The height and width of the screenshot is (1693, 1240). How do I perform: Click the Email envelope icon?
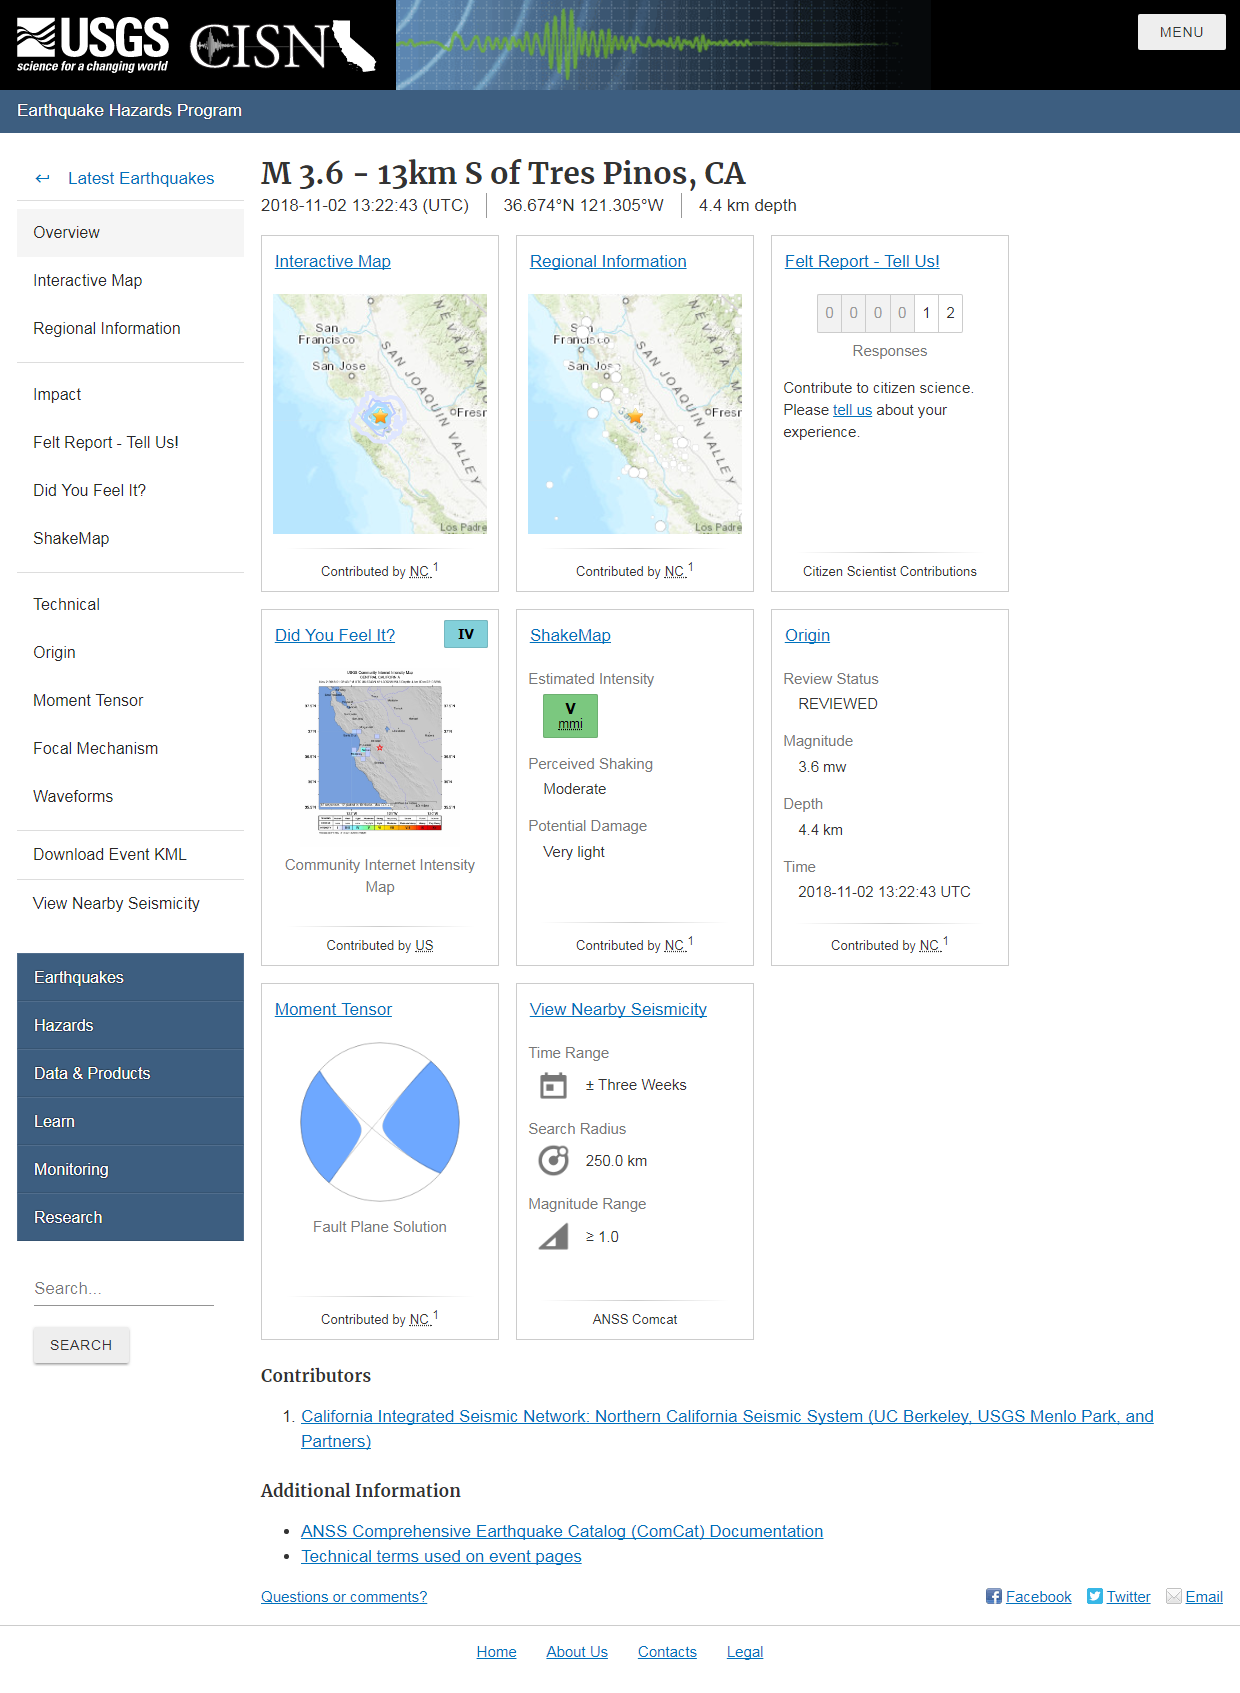tap(1174, 1596)
